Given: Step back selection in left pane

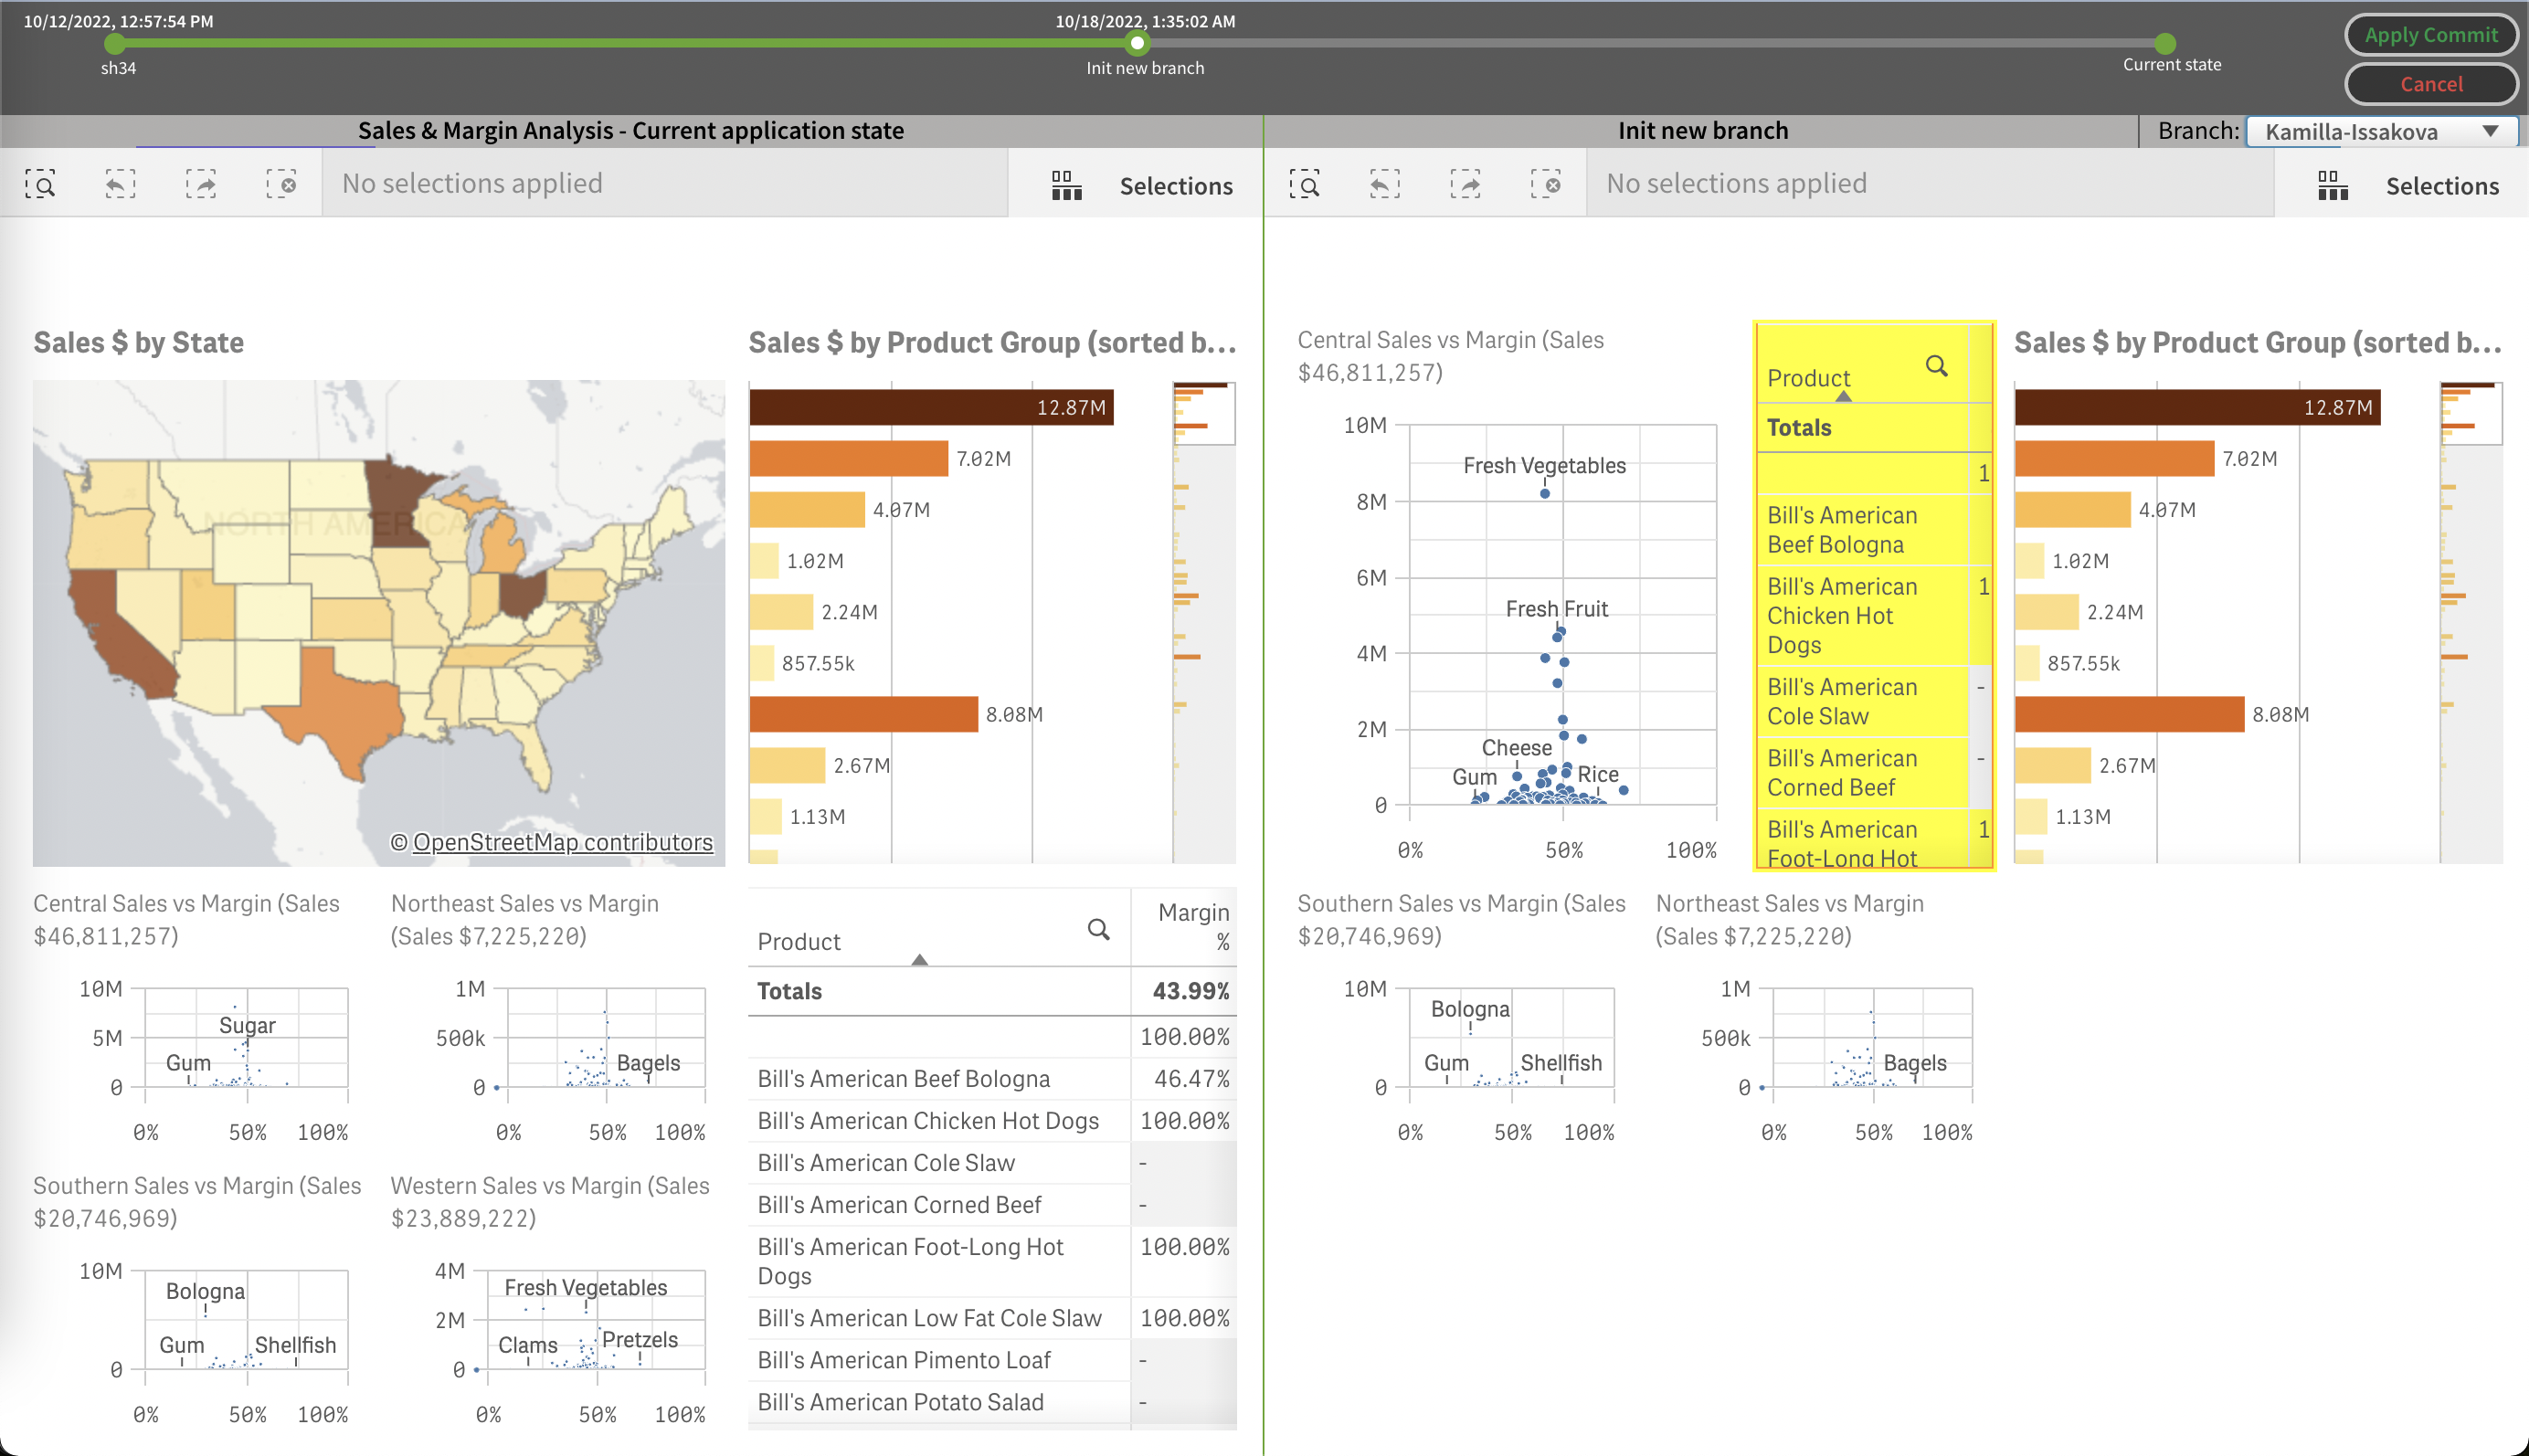Looking at the screenshot, I should point(120,184).
